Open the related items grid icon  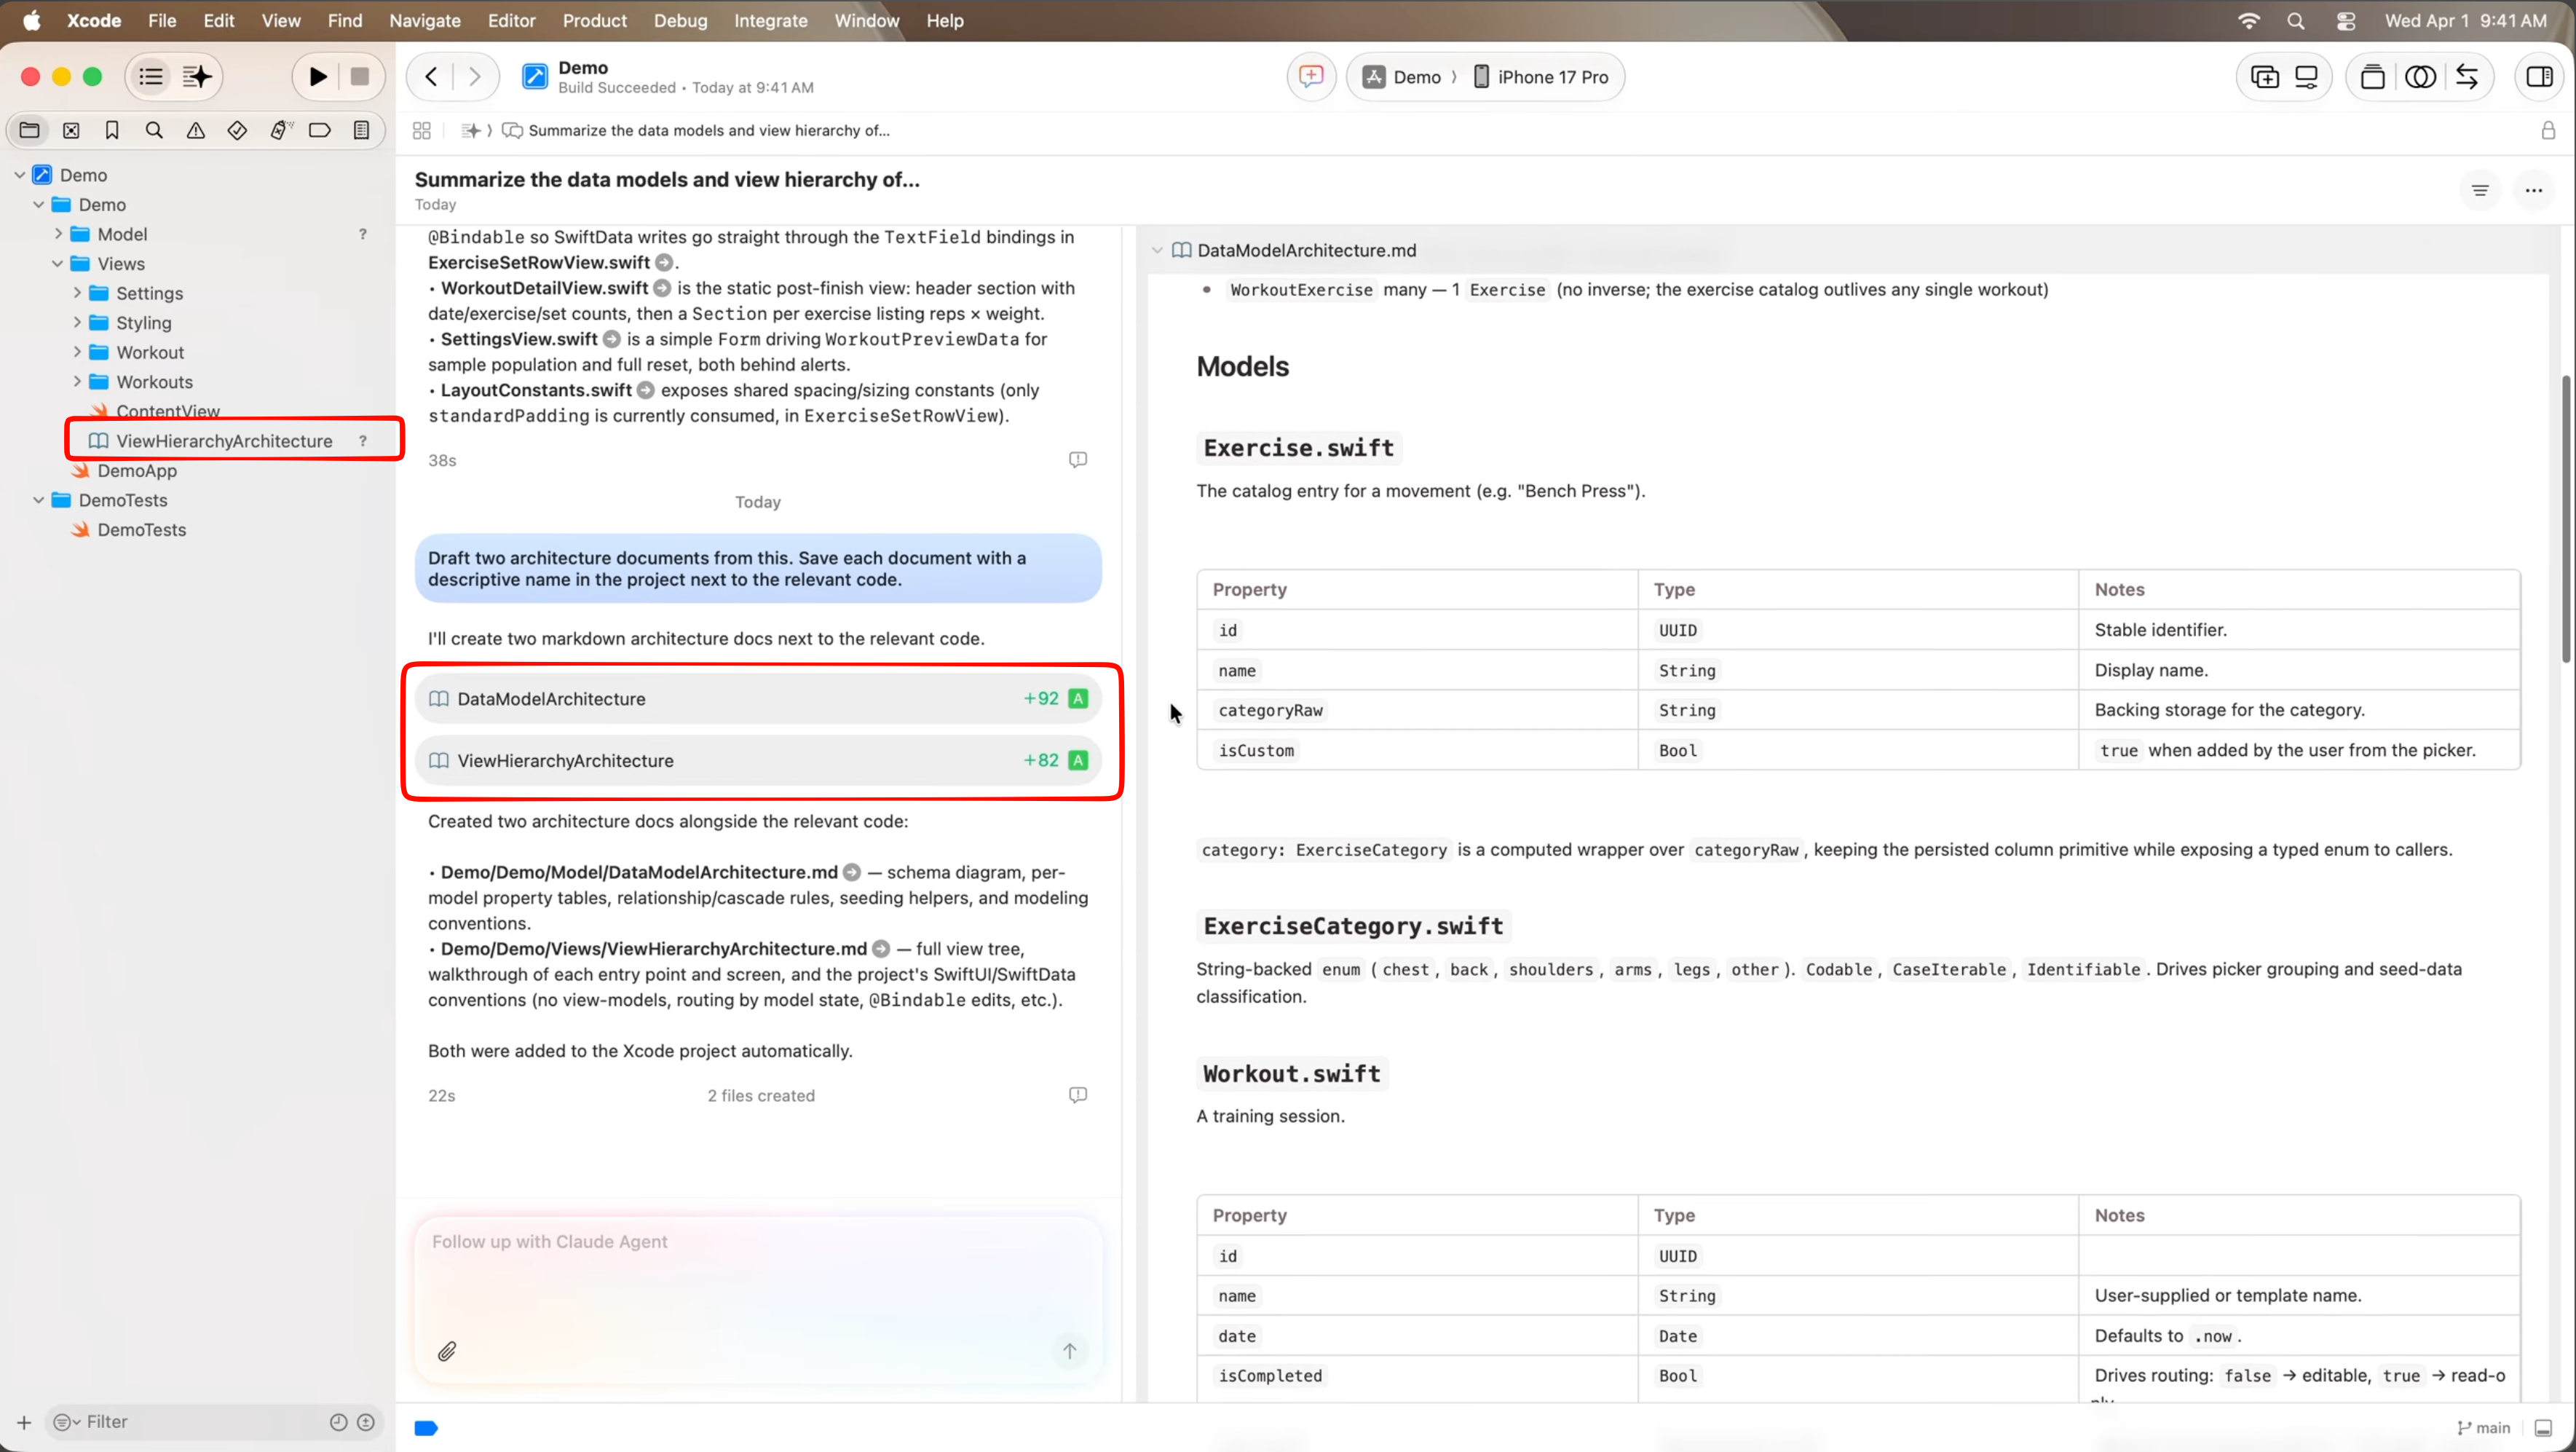pyautogui.click(x=422, y=131)
